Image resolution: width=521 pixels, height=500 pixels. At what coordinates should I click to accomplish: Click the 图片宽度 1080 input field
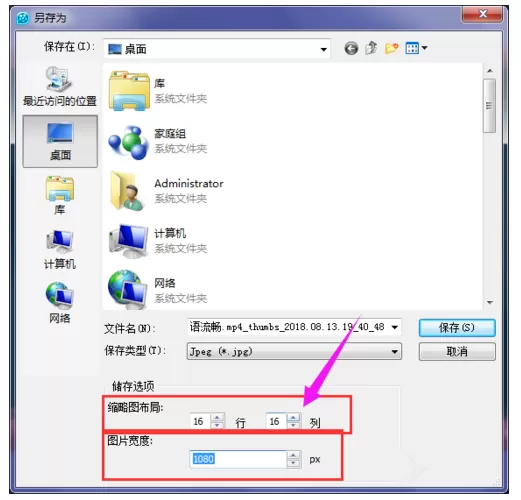point(238,459)
